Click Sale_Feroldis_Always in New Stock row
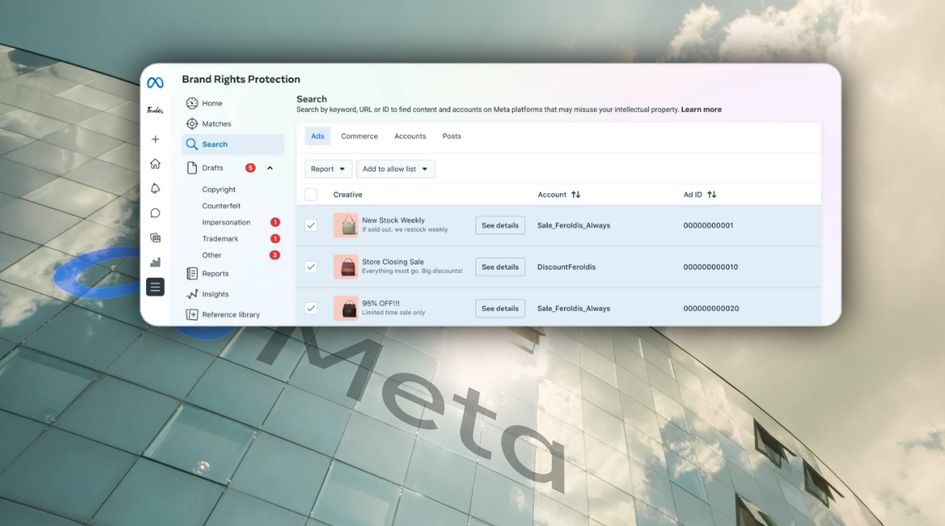 pyautogui.click(x=574, y=225)
